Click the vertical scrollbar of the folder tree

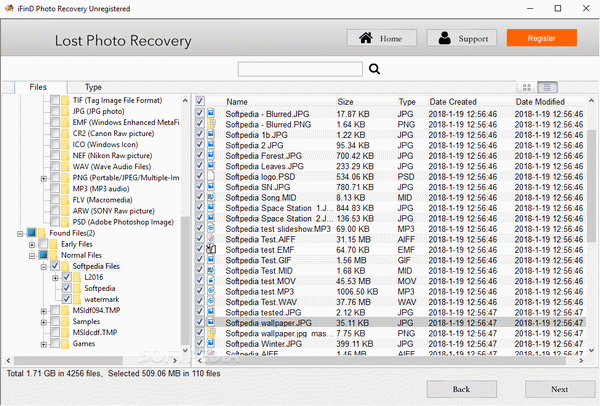185,280
